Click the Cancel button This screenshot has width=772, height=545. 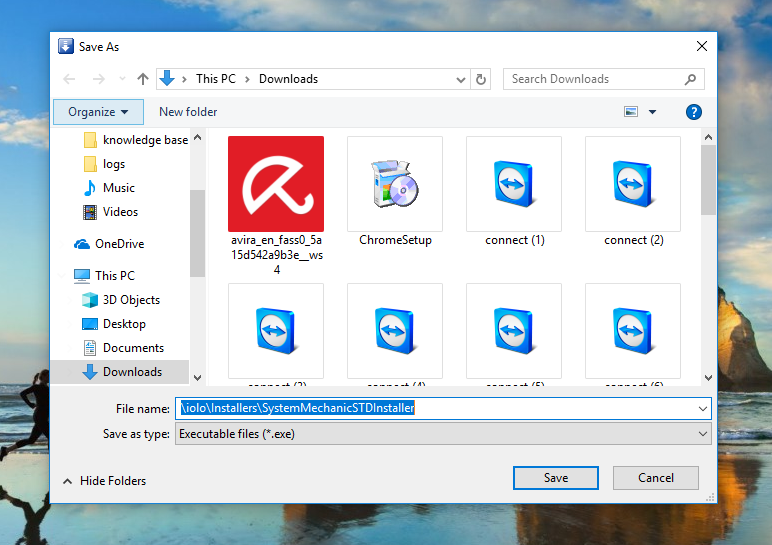[x=656, y=478]
